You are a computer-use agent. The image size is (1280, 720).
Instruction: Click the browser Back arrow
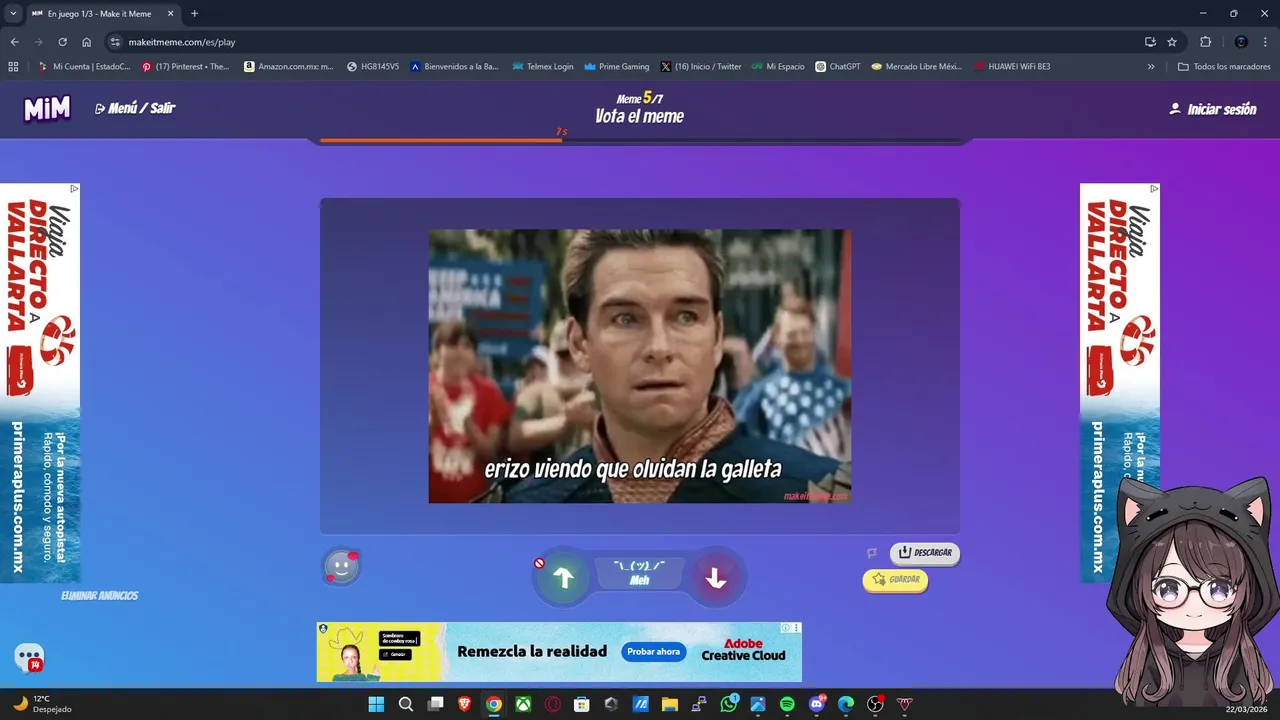[x=14, y=42]
